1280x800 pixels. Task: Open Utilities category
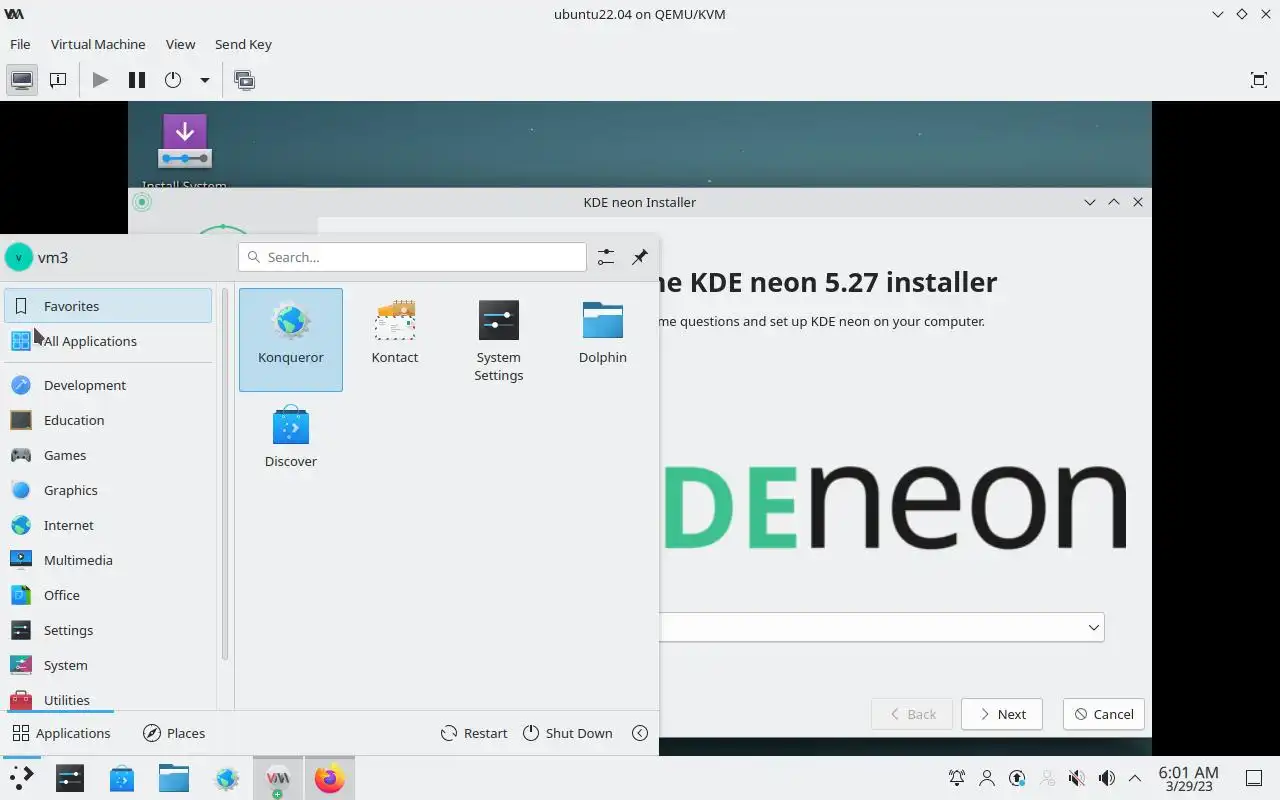(x=108, y=698)
